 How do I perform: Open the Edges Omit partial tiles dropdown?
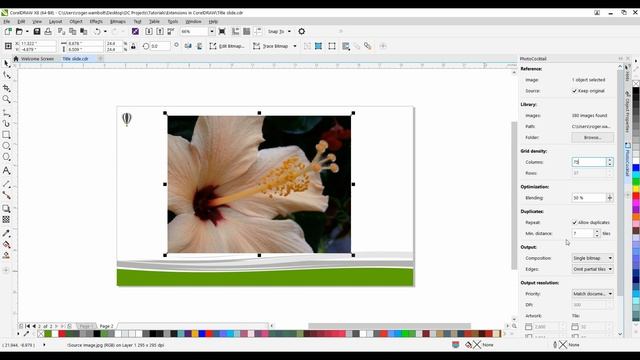(593, 269)
